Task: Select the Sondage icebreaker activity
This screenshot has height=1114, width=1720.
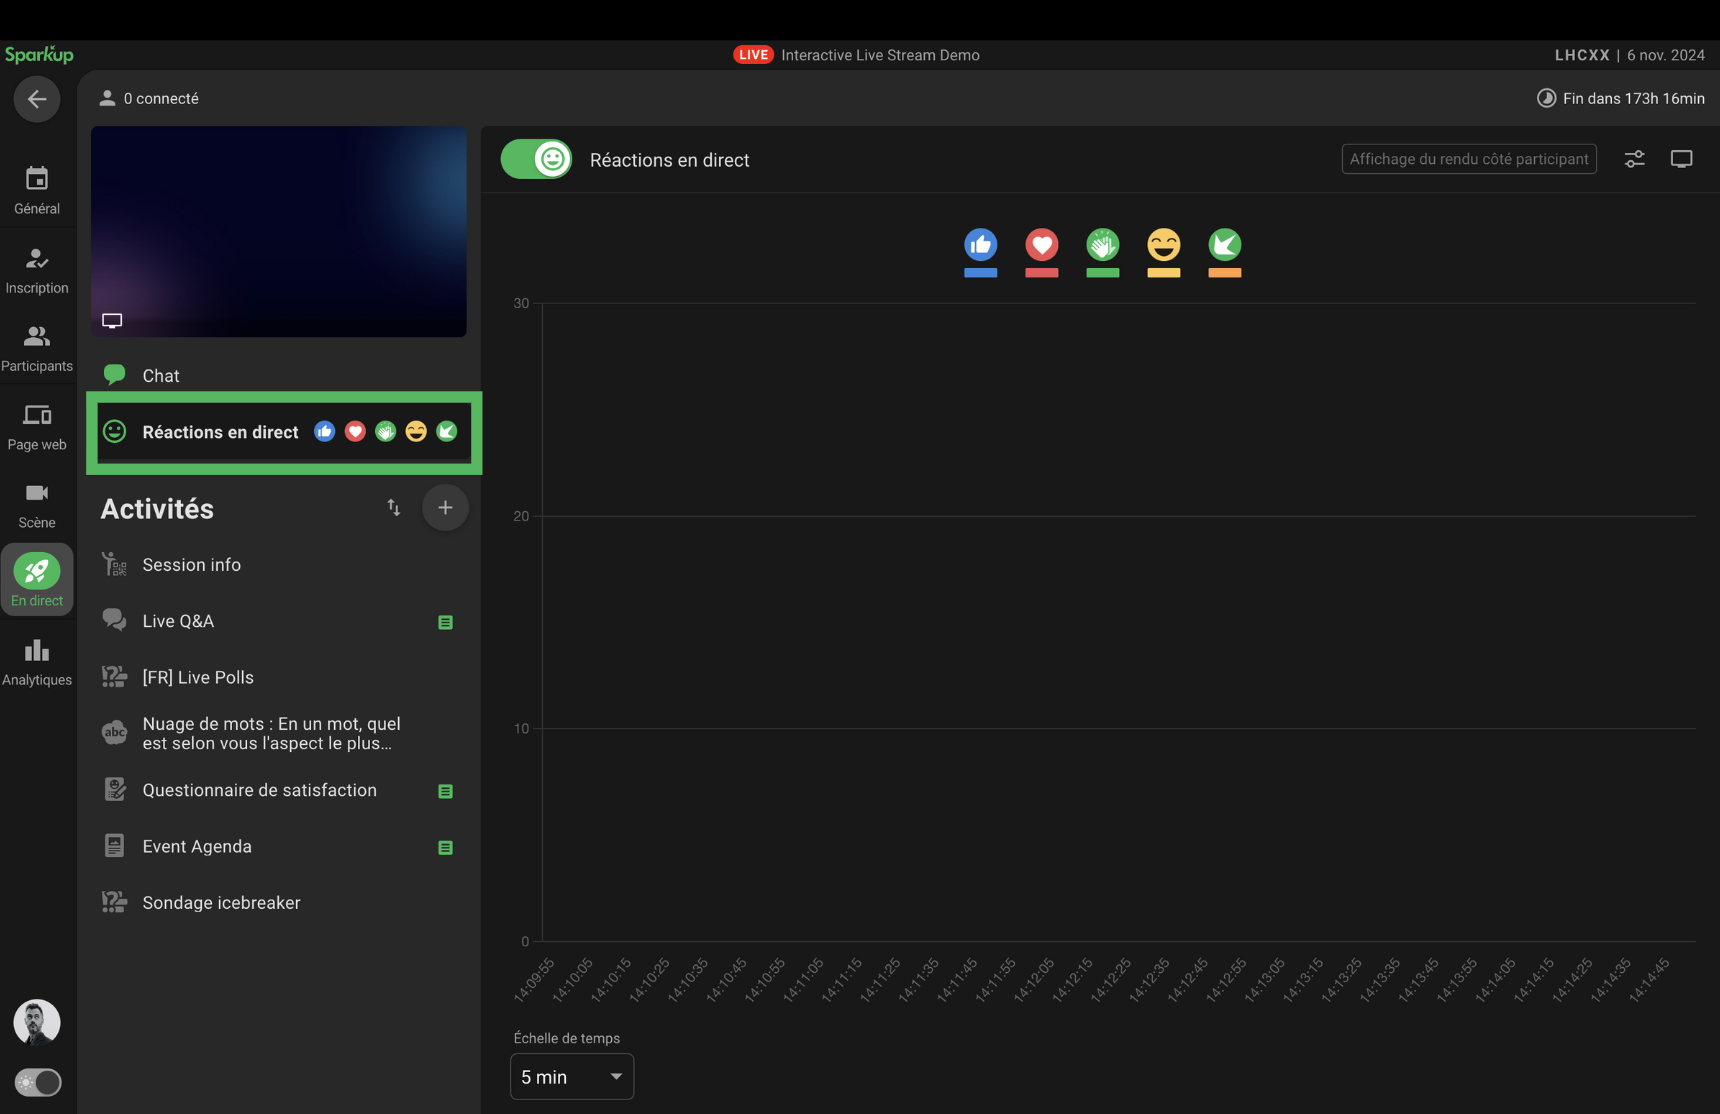Action: point(221,903)
